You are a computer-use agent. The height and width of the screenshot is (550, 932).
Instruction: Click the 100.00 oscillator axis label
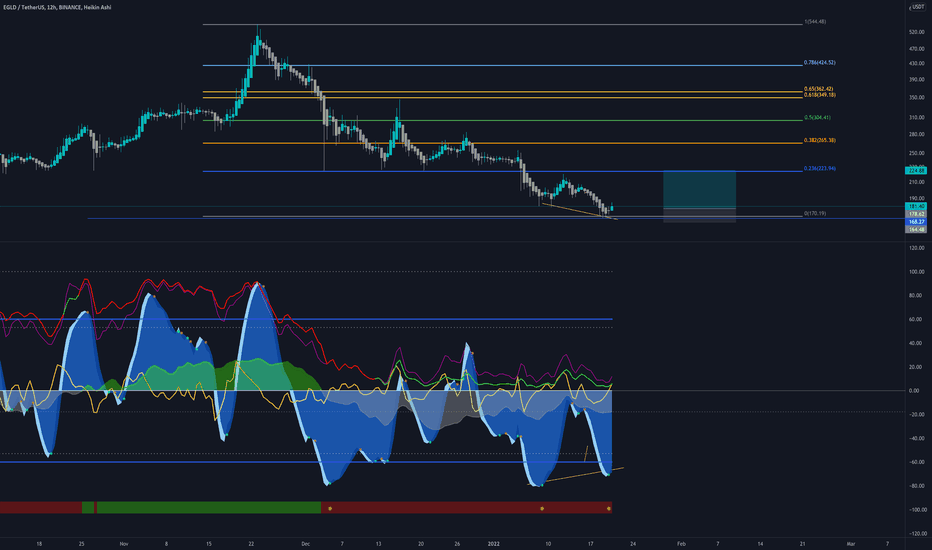[917, 272]
